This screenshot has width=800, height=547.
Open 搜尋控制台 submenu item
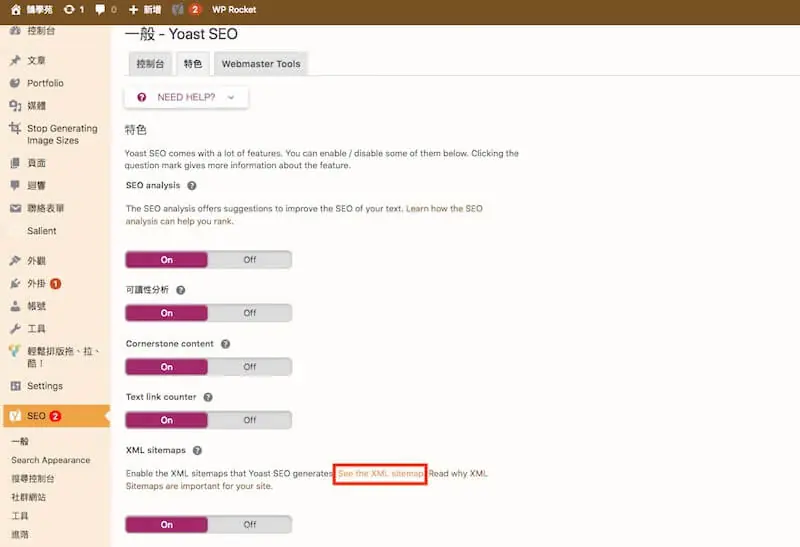coord(33,479)
